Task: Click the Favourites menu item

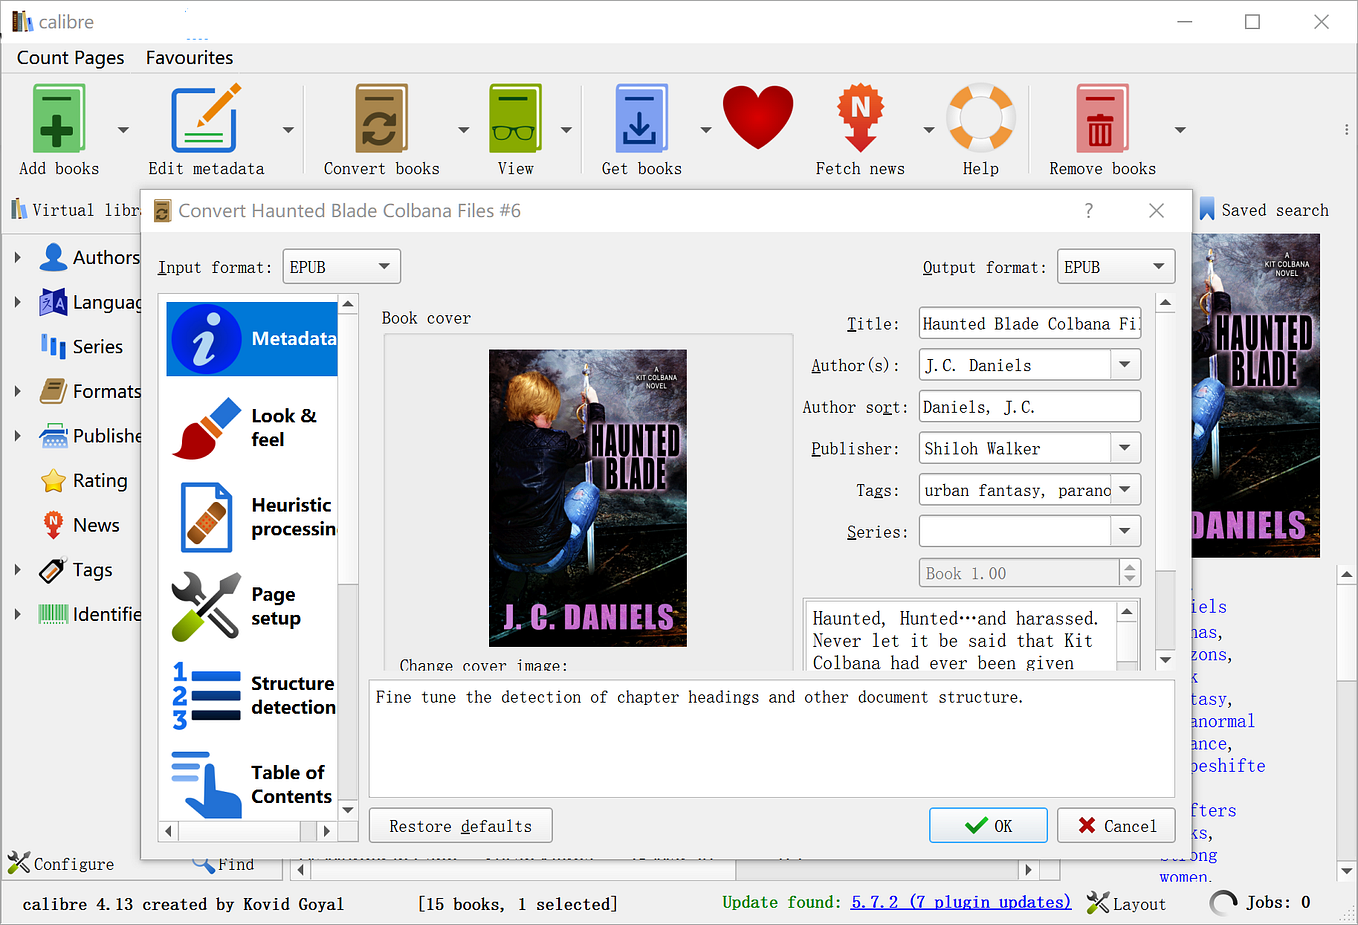Action: [x=188, y=57]
